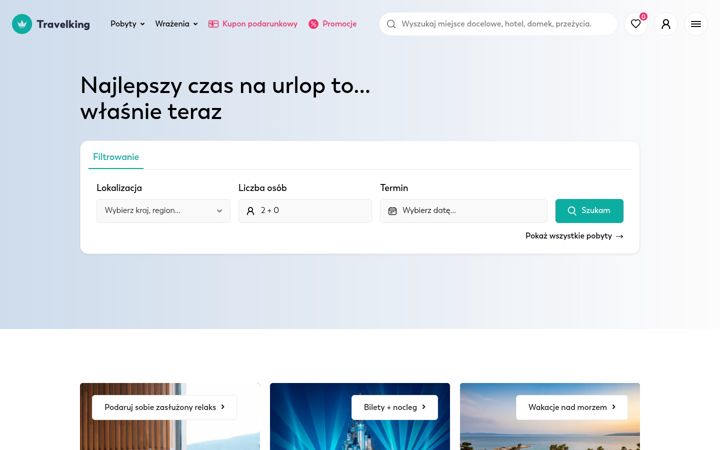
Task: Click the magnifier icon in the search bar
Action: (x=391, y=24)
